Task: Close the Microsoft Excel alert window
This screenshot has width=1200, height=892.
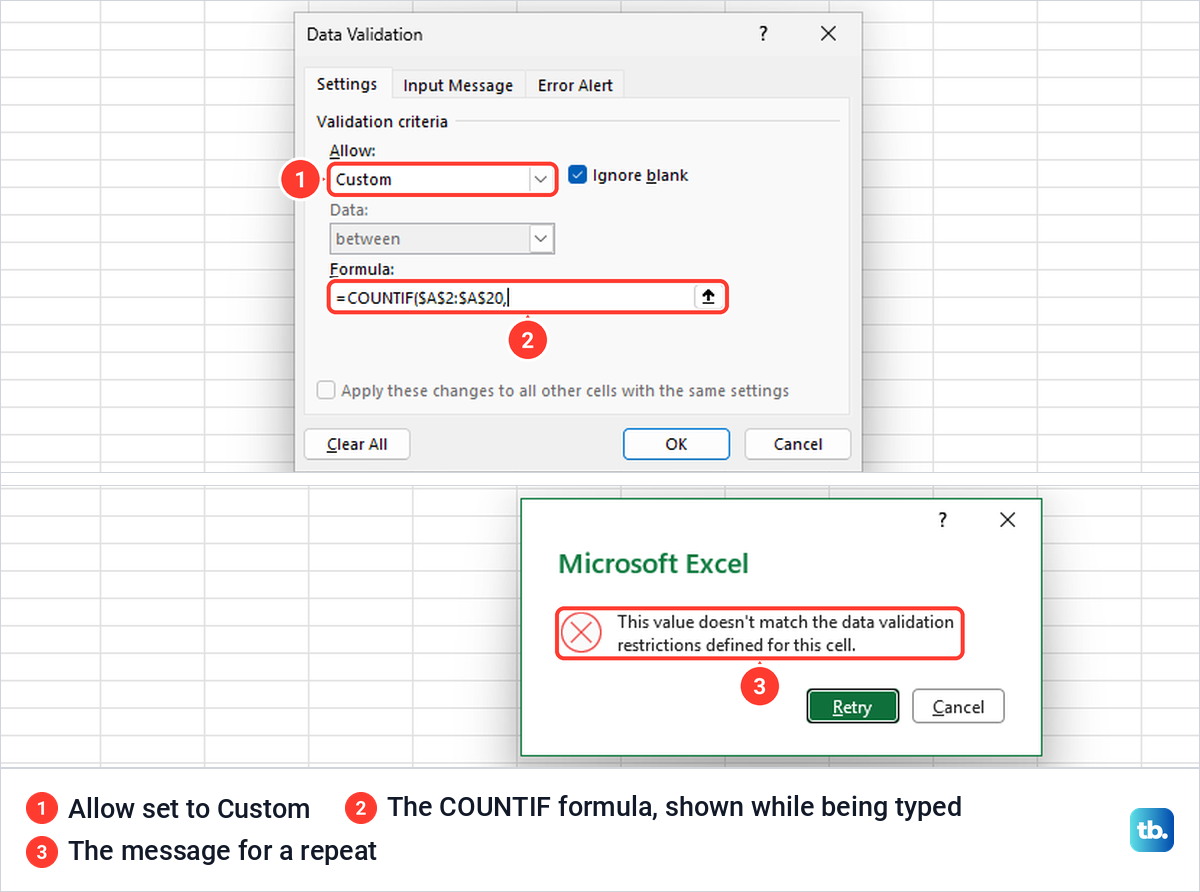Action: (x=1007, y=520)
